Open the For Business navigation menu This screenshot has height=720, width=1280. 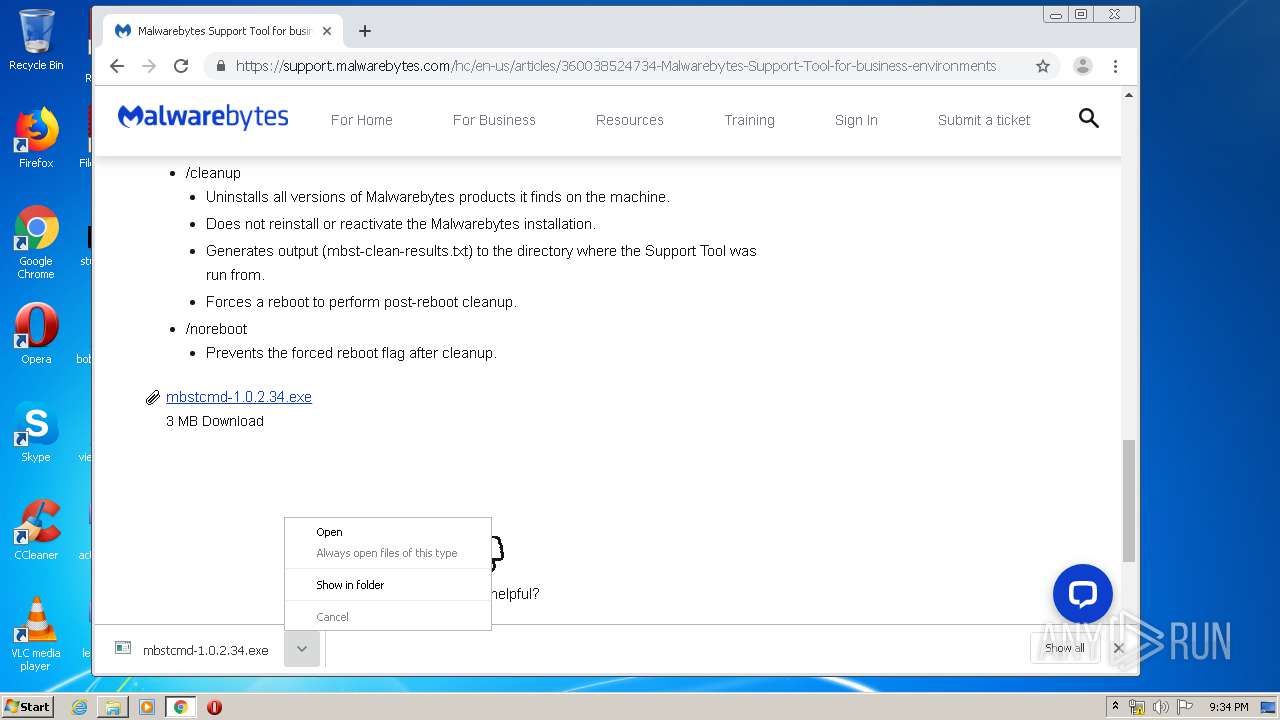494,120
